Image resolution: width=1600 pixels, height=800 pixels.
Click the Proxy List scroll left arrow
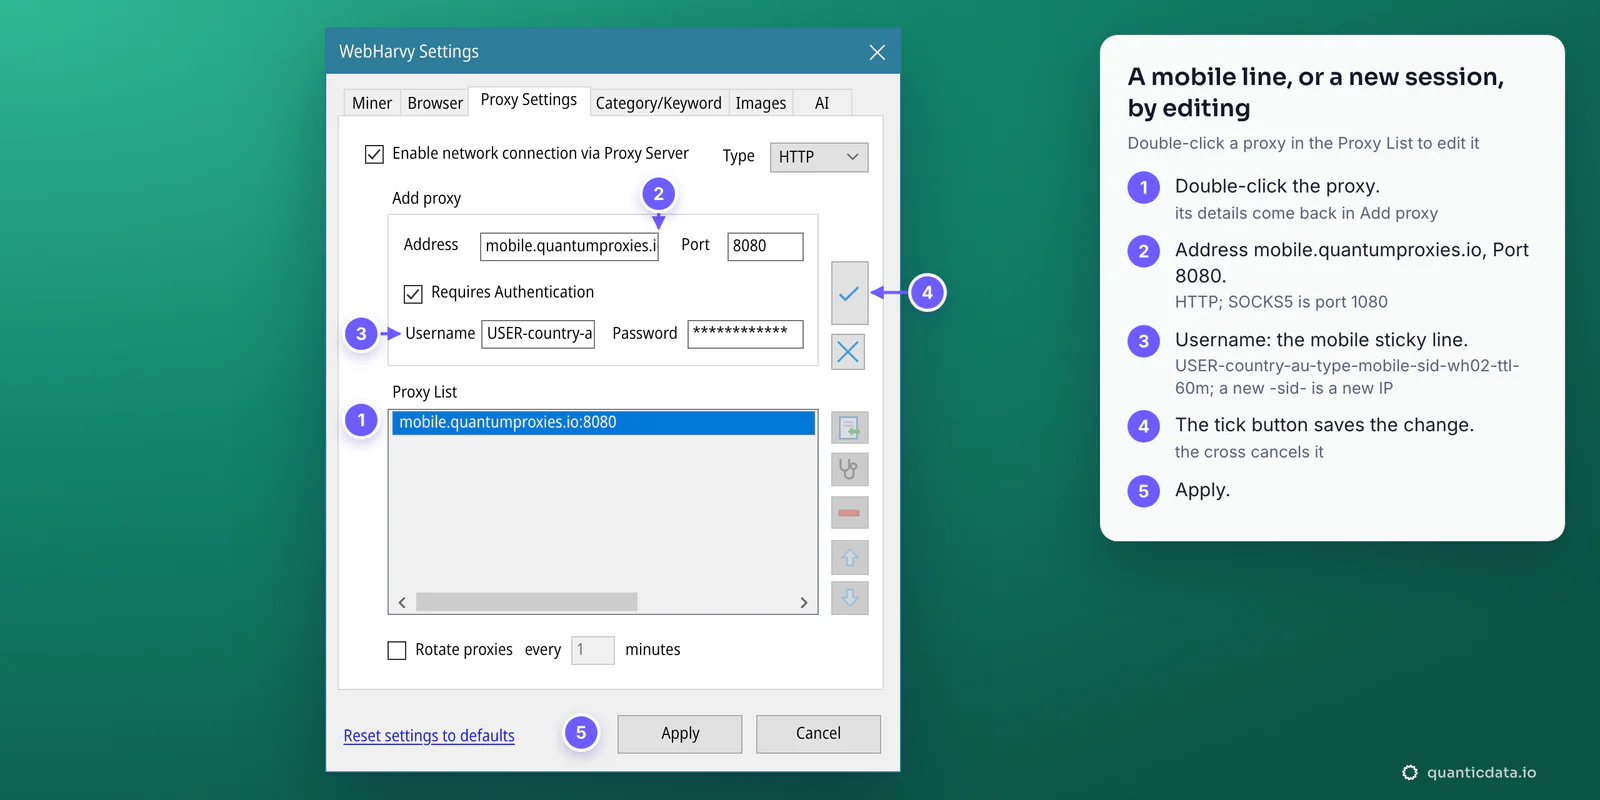[402, 602]
